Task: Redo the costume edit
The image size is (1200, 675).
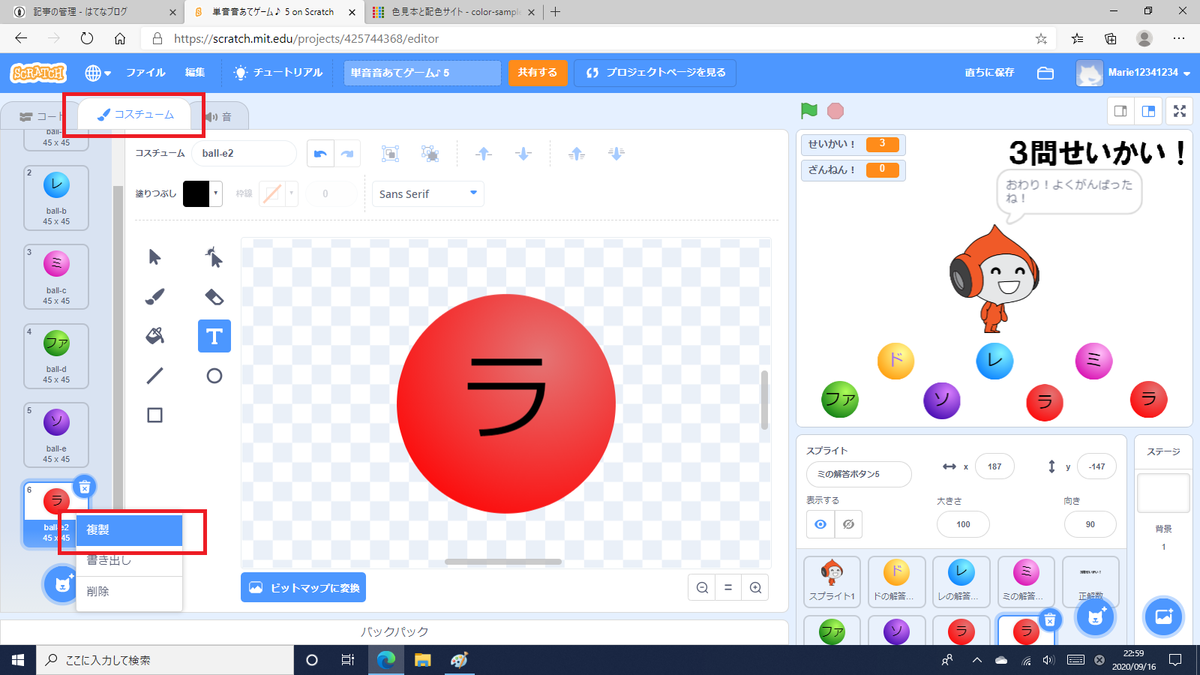Action: (347, 154)
